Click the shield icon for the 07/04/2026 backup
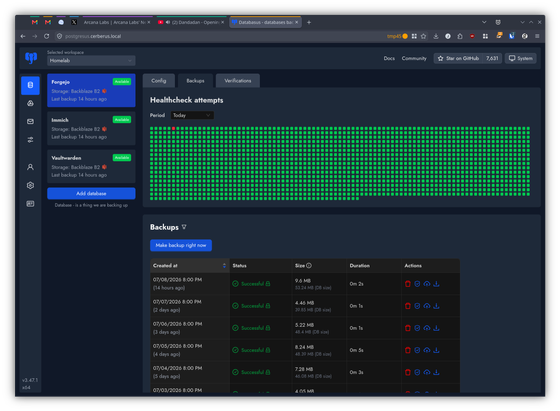The height and width of the screenshot is (411, 560). click(417, 372)
